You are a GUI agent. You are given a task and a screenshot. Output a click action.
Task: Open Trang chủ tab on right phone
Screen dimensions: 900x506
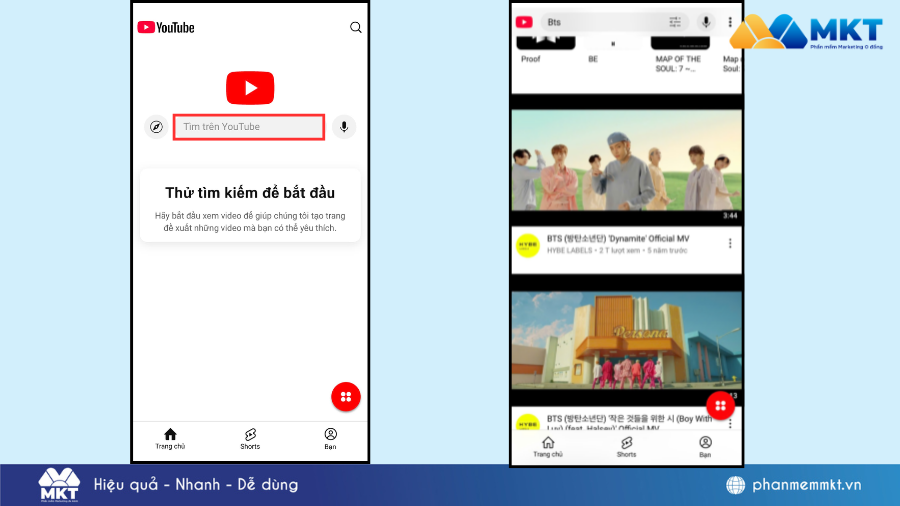[x=548, y=447]
